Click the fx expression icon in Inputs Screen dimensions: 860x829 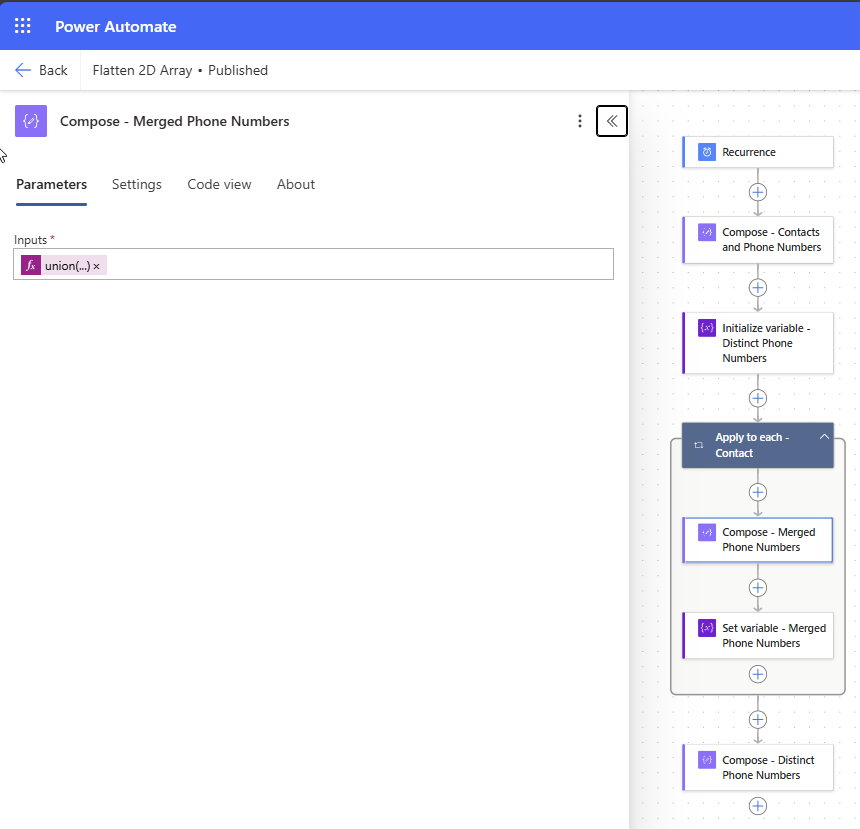point(31,266)
